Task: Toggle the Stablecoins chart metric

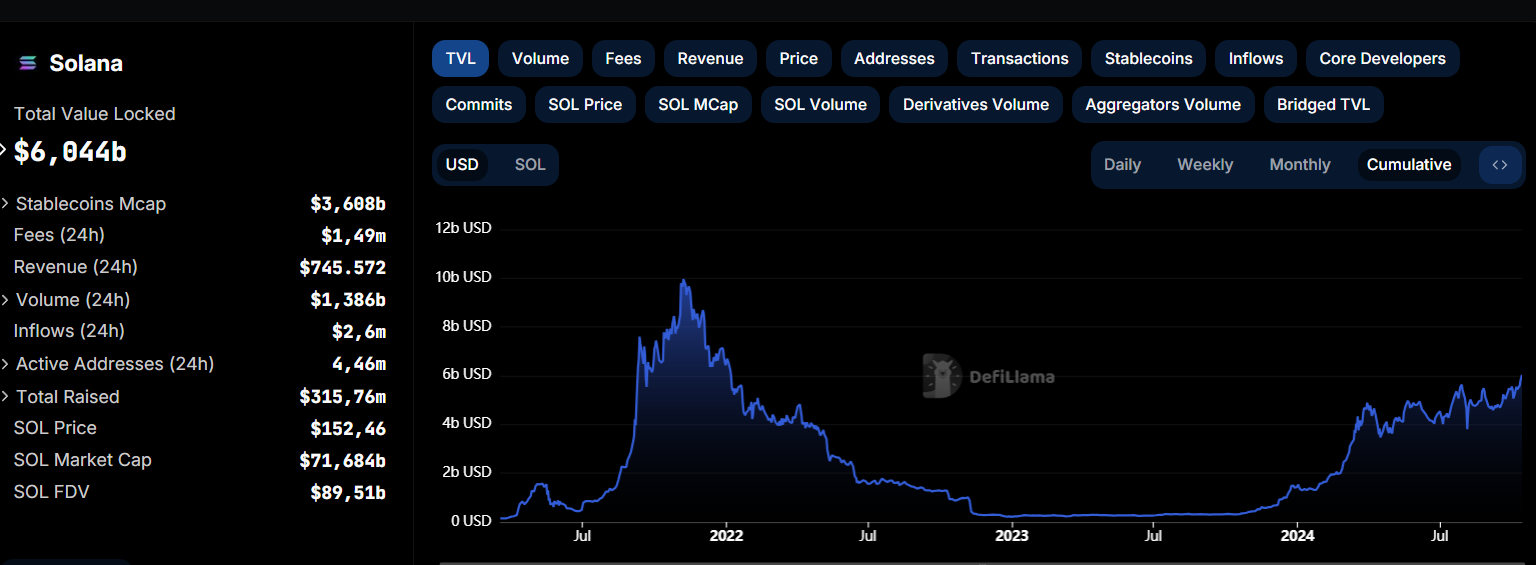Action: [x=1148, y=59]
